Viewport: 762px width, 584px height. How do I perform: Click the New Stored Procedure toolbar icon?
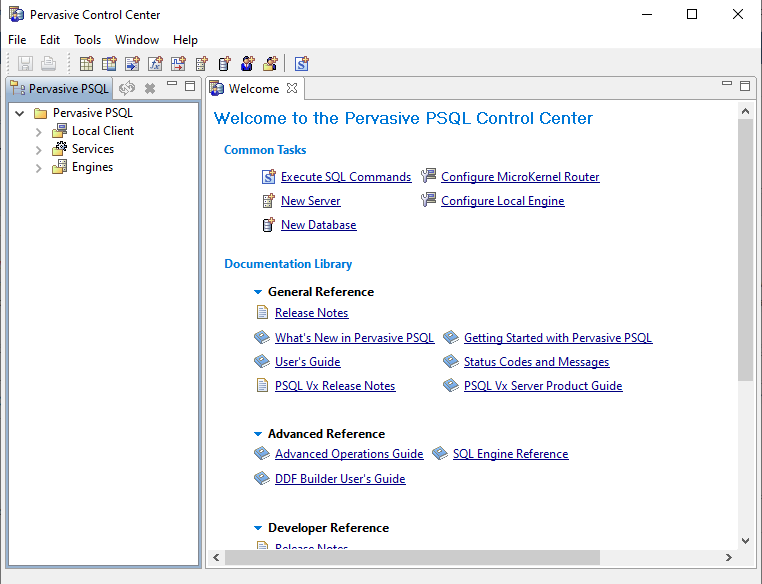[x=132, y=64]
